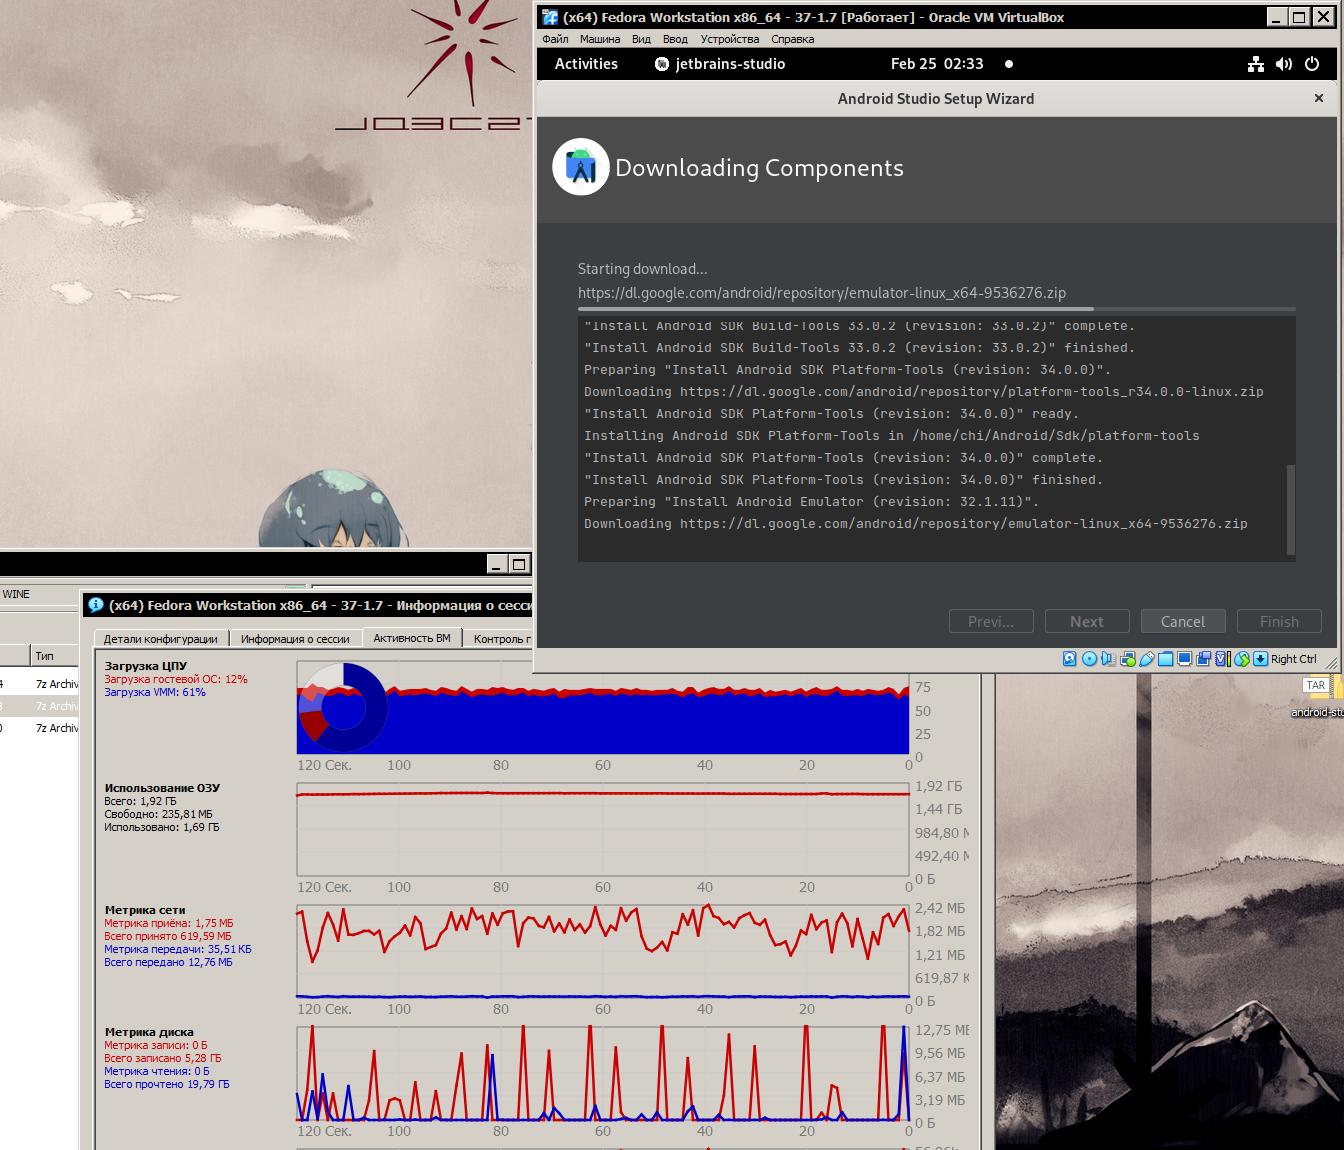Click the install log vertical scrollbar
This screenshot has height=1150, width=1344.
click(x=1290, y=510)
